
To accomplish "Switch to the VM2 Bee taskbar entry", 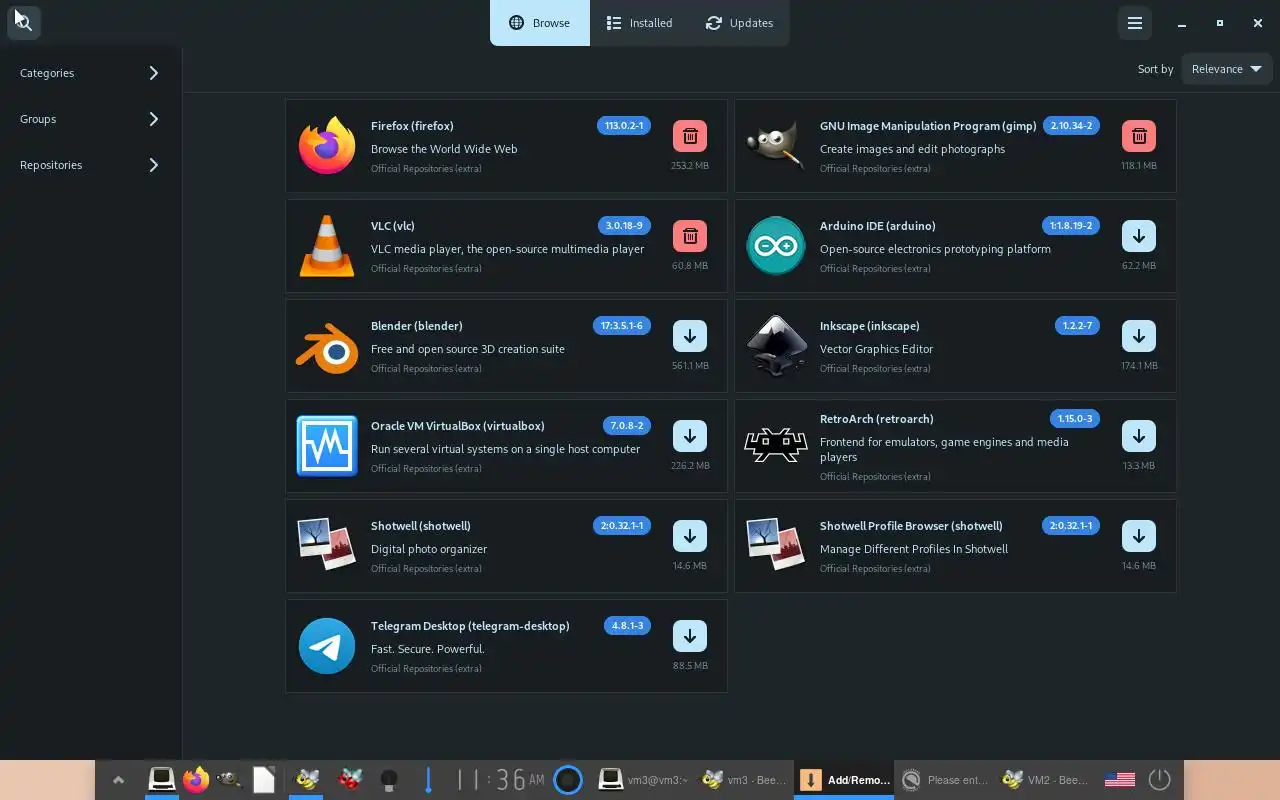I will (x=1045, y=780).
